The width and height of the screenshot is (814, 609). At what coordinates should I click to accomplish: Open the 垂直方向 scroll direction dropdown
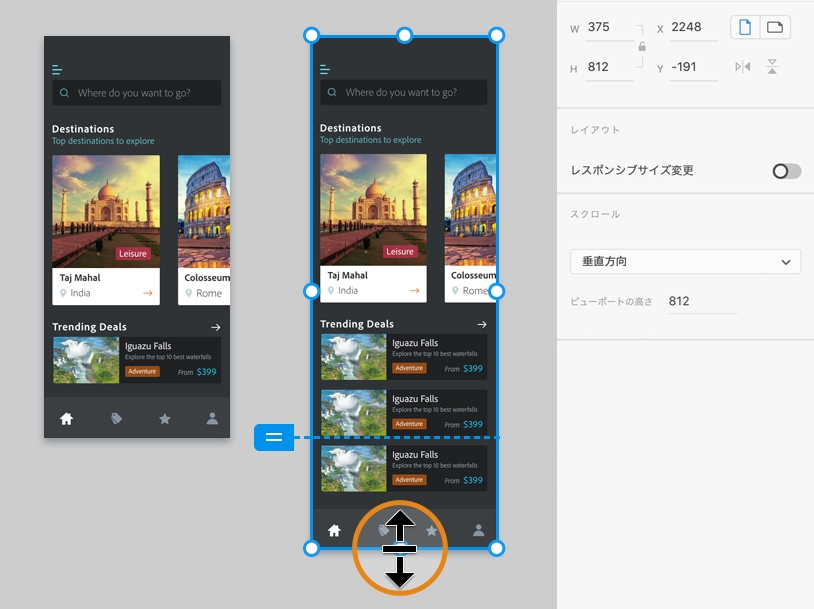point(685,261)
